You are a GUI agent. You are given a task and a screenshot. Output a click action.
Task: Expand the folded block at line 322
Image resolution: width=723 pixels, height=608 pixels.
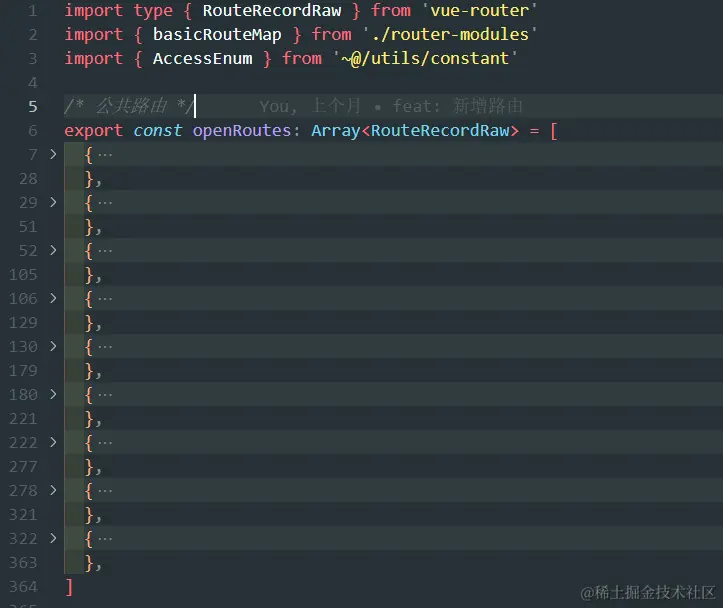click(x=53, y=538)
